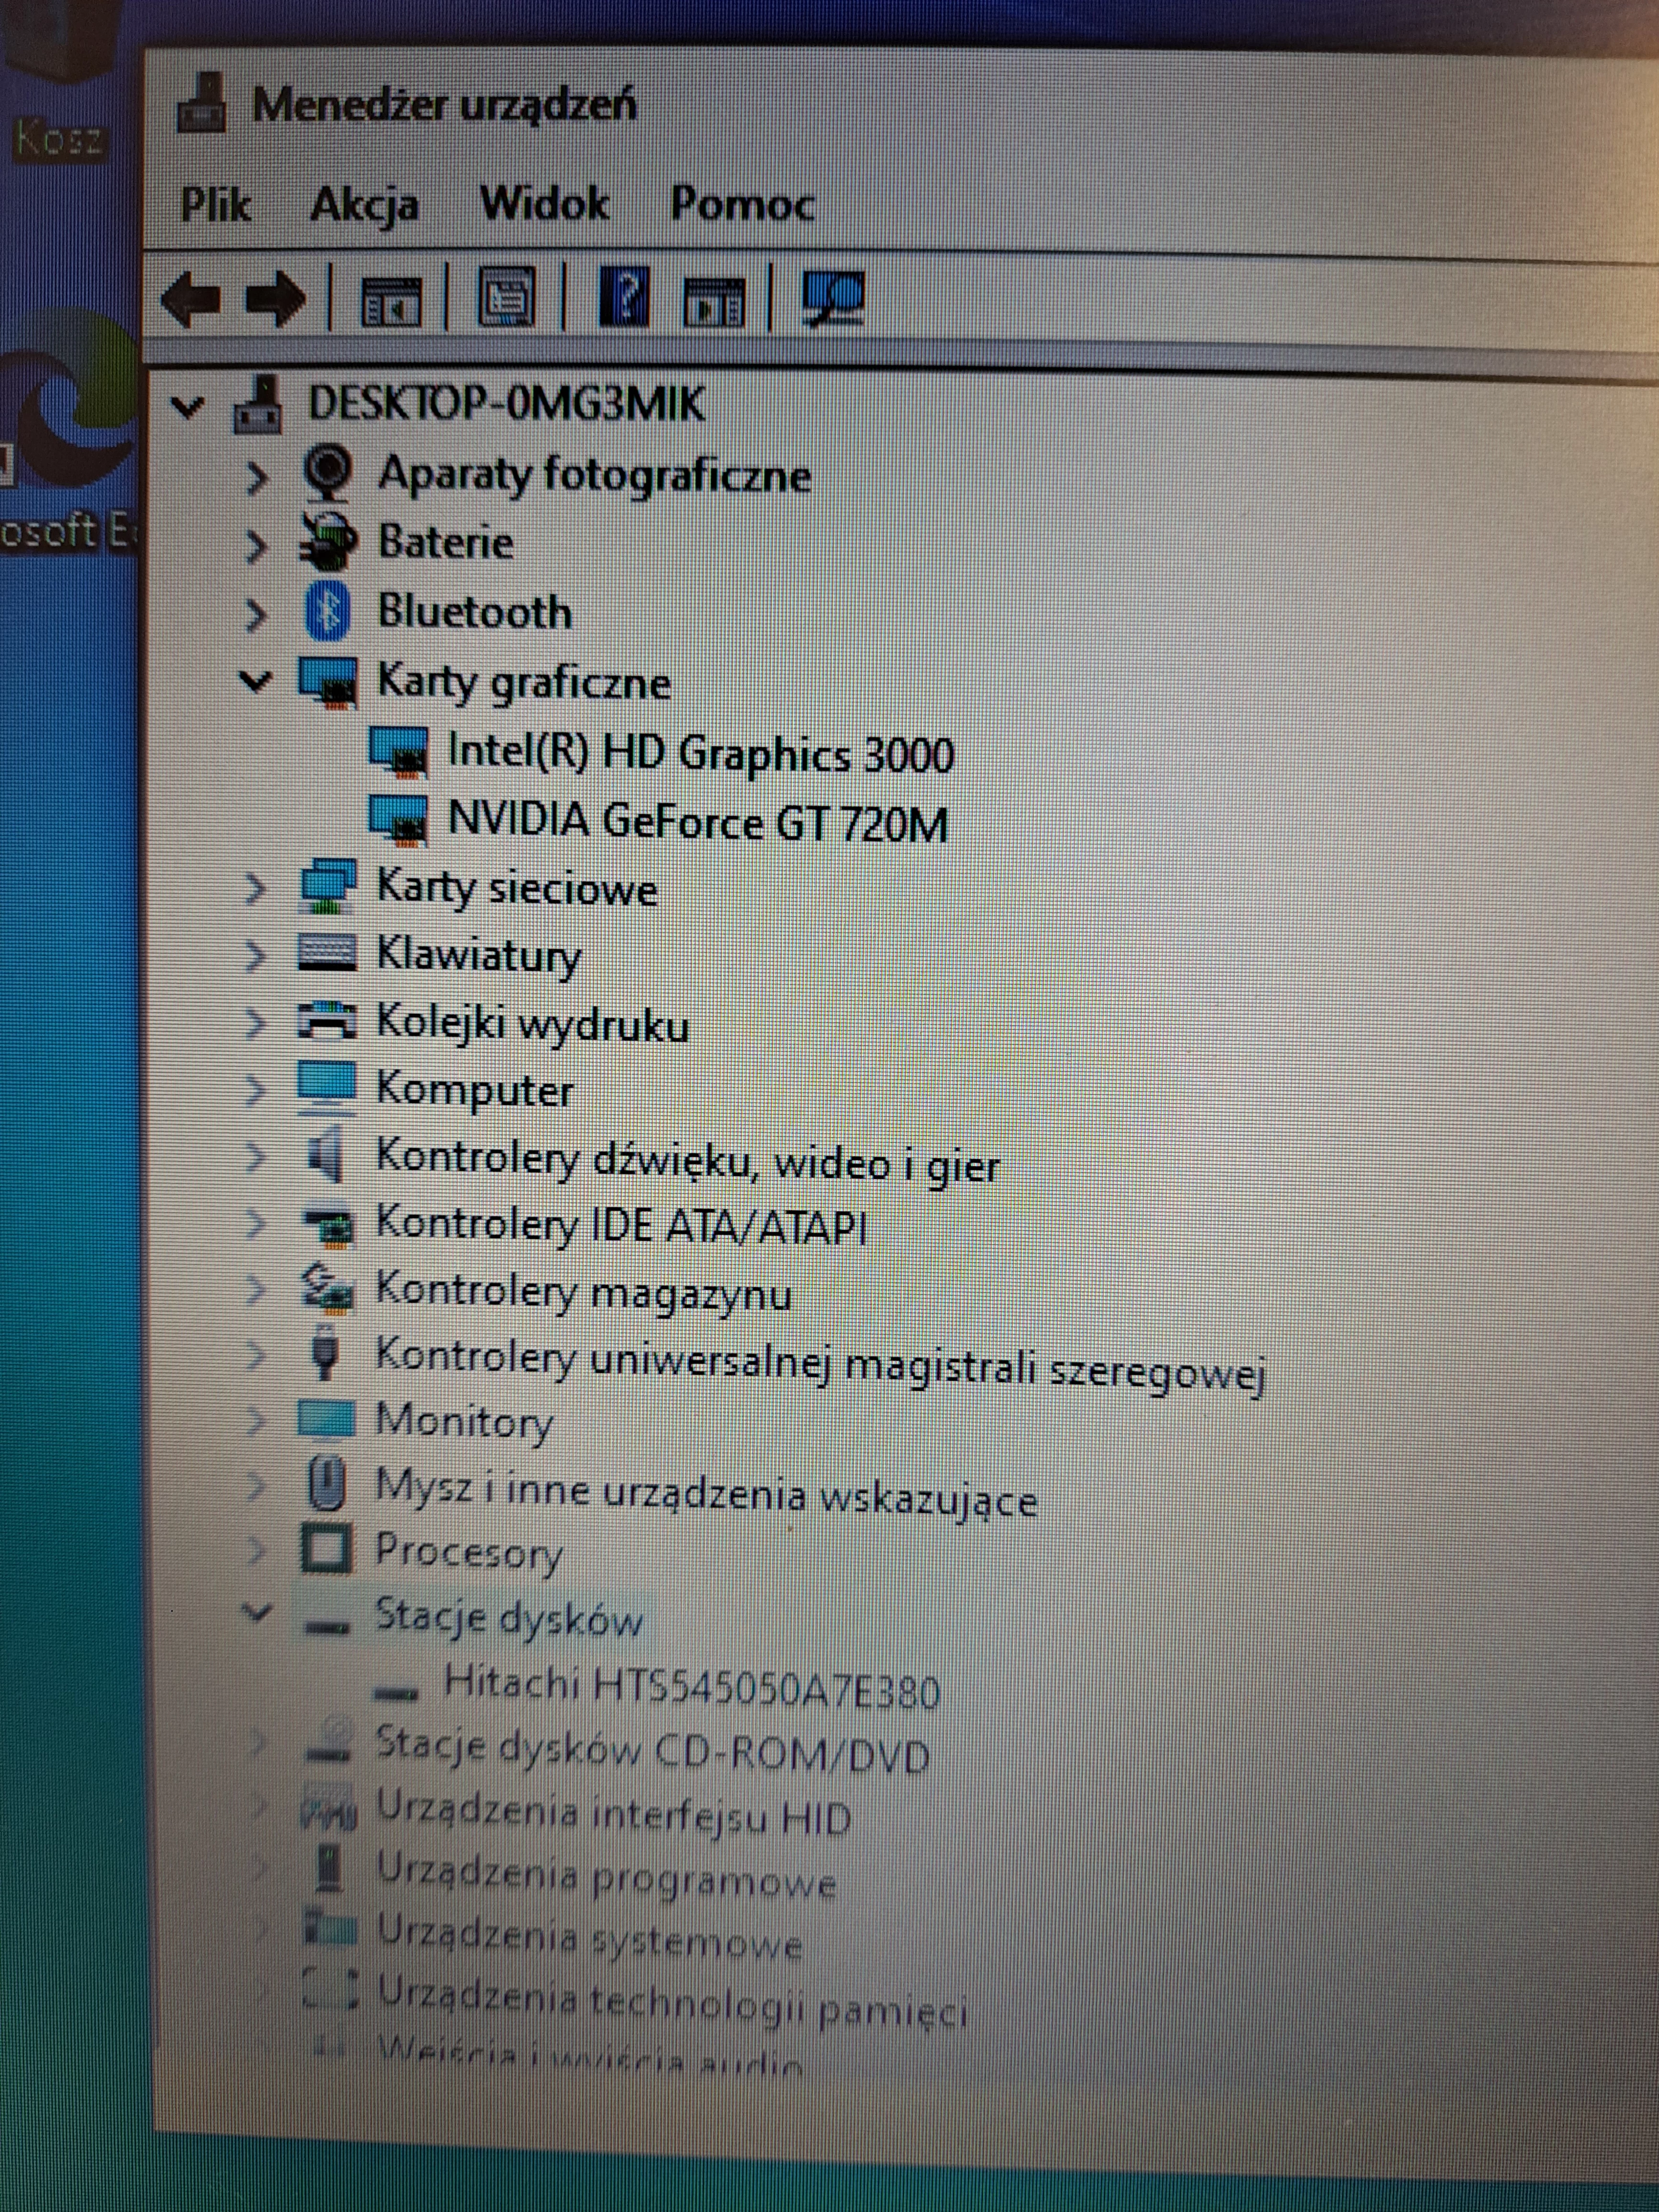1659x2212 pixels.
Task: Select the DESKTOP-0MG3MIK computer name
Action: click(506, 403)
